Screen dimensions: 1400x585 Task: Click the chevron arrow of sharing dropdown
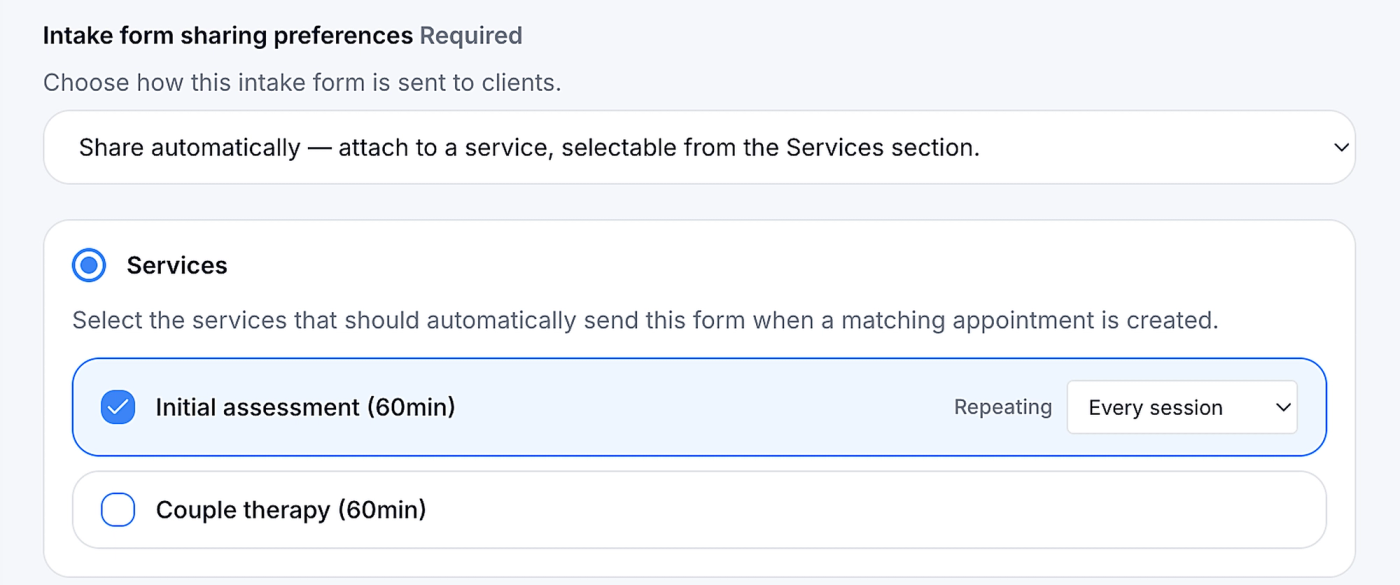click(x=1341, y=148)
